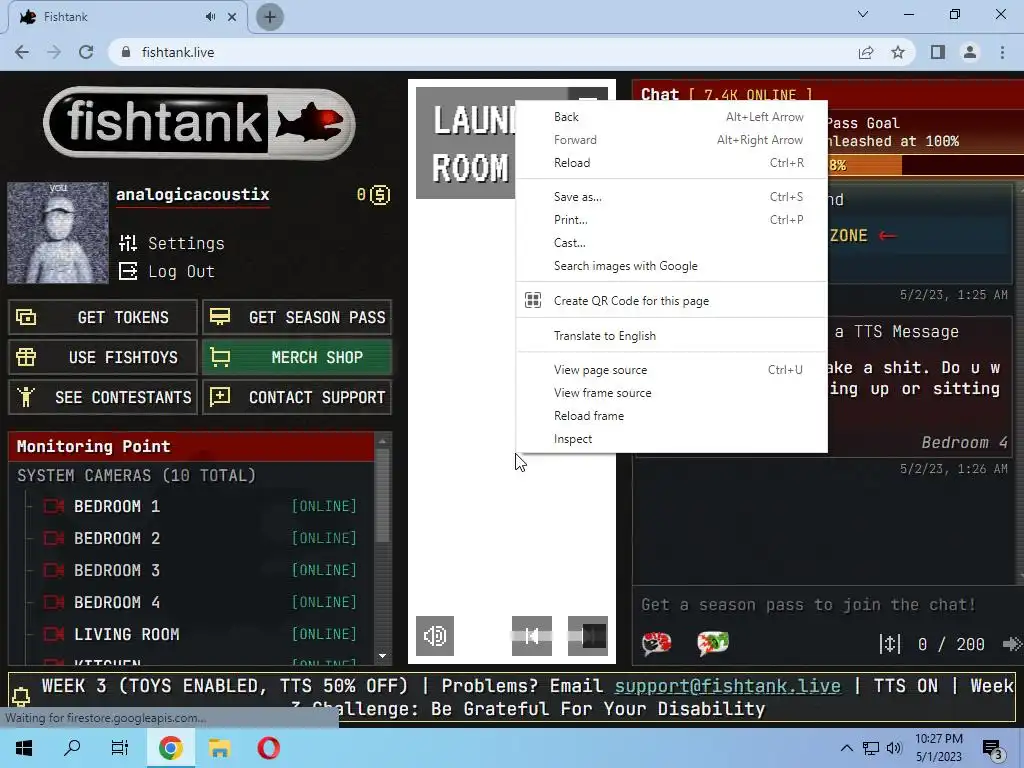The image size is (1024, 768).
Task: Click GET SEASON PASS button
Action: point(297,317)
